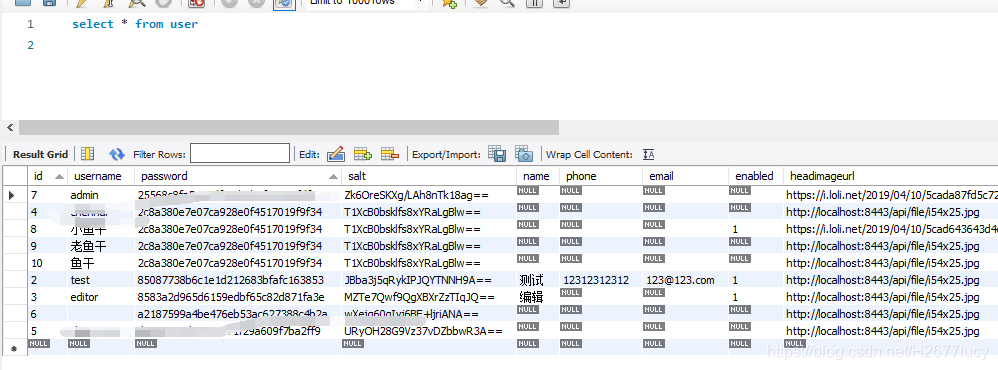Select phone cell 12312312312
998x370 pixels.
601,280
